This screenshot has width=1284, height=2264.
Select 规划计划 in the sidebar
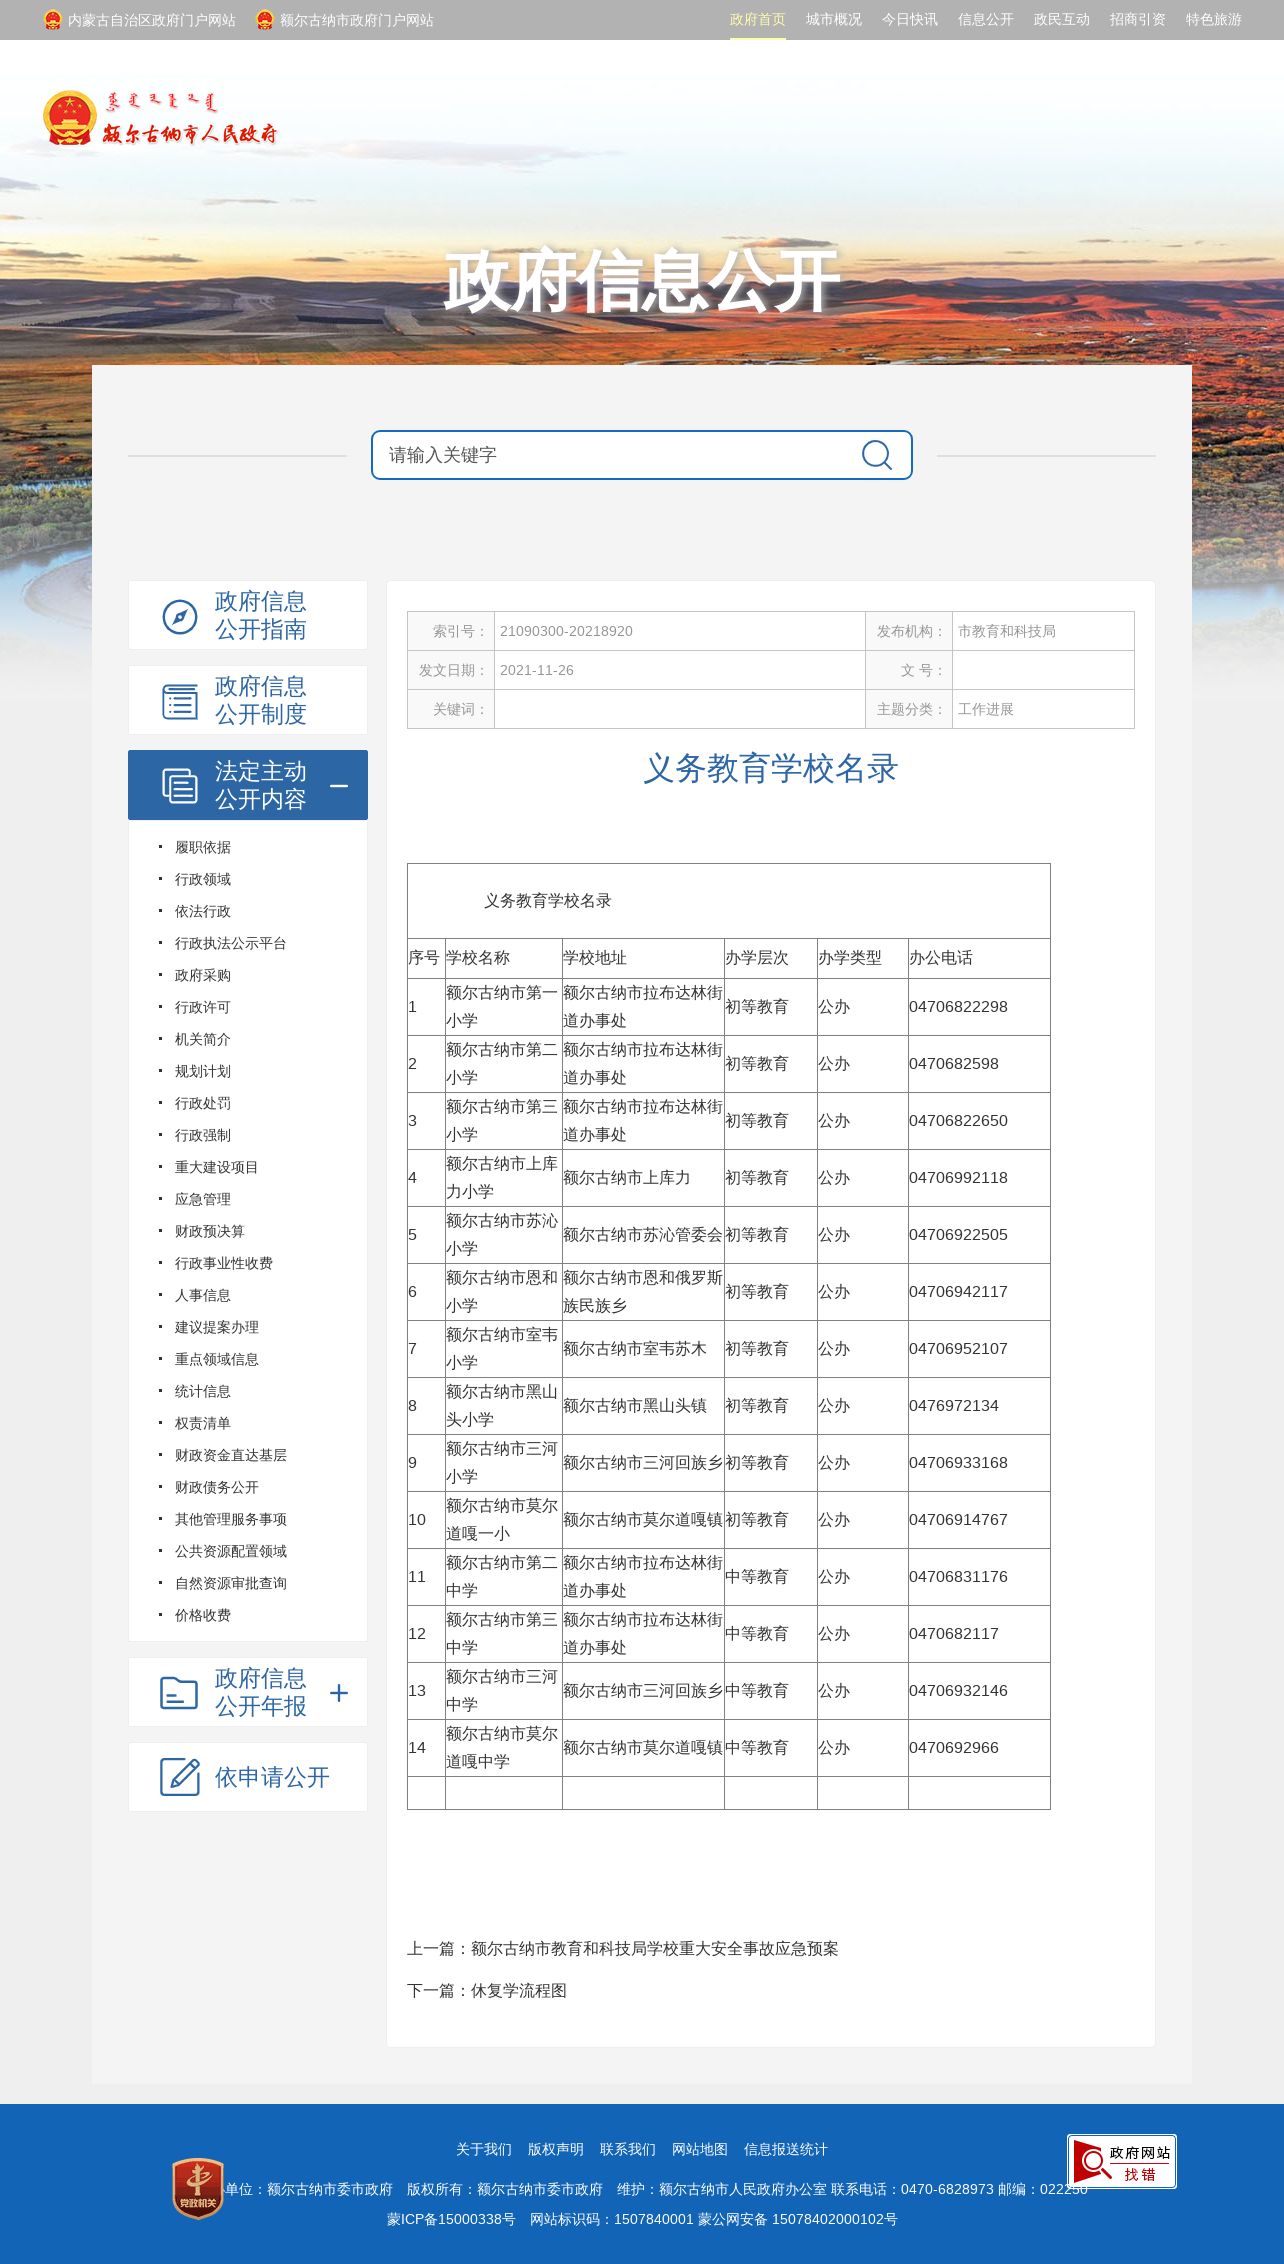[203, 1071]
